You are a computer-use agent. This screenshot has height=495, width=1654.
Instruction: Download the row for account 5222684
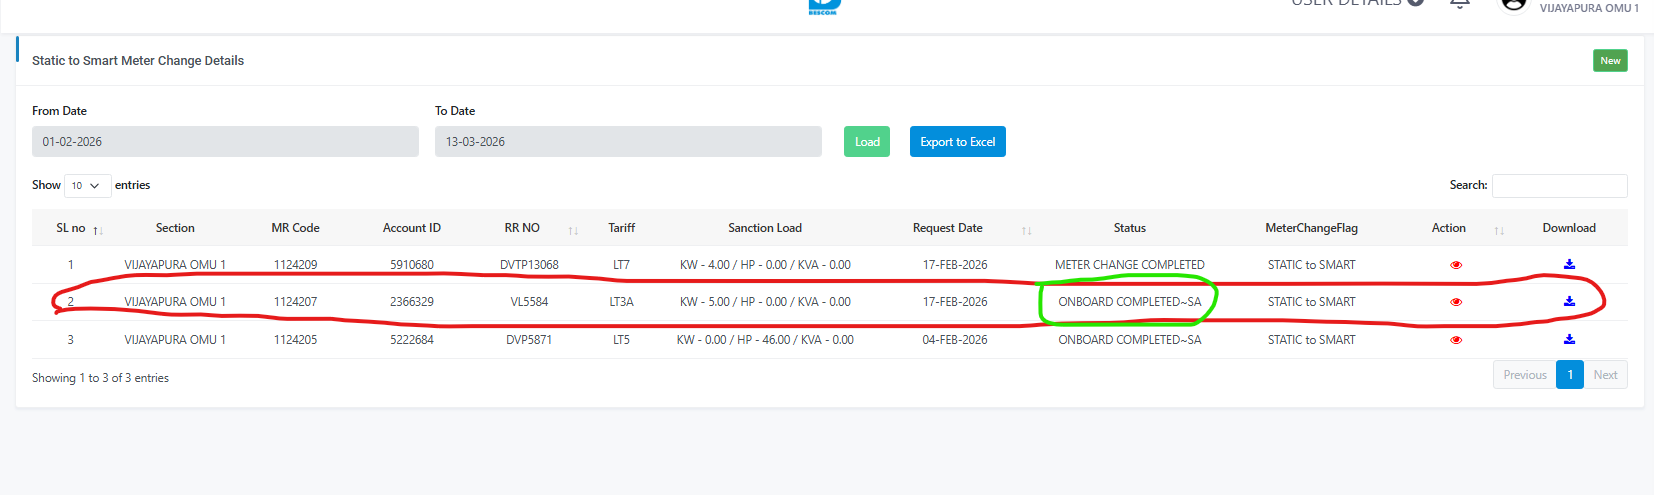click(x=1569, y=339)
